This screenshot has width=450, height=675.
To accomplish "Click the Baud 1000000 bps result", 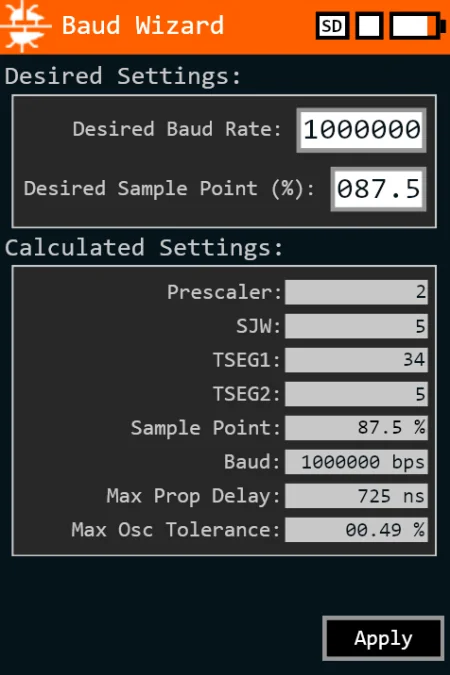I will click(356, 462).
